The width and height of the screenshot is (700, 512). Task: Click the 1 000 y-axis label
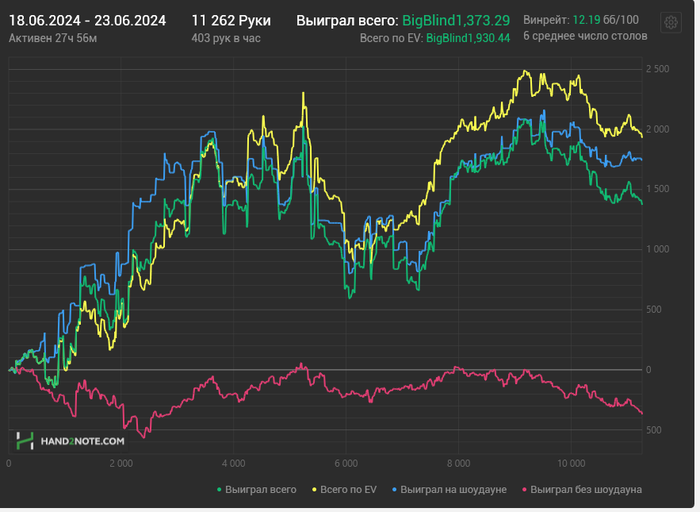tap(658, 249)
